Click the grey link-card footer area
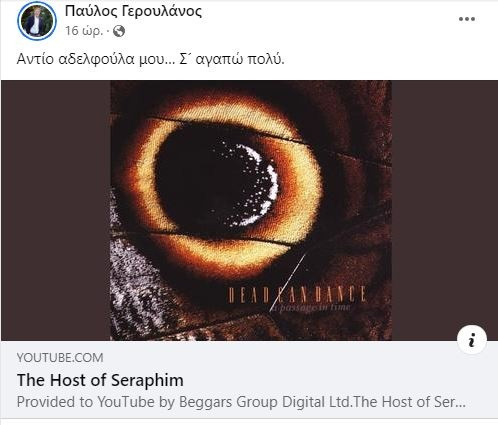This screenshot has height=425, width=498. (x=249, y=379)
